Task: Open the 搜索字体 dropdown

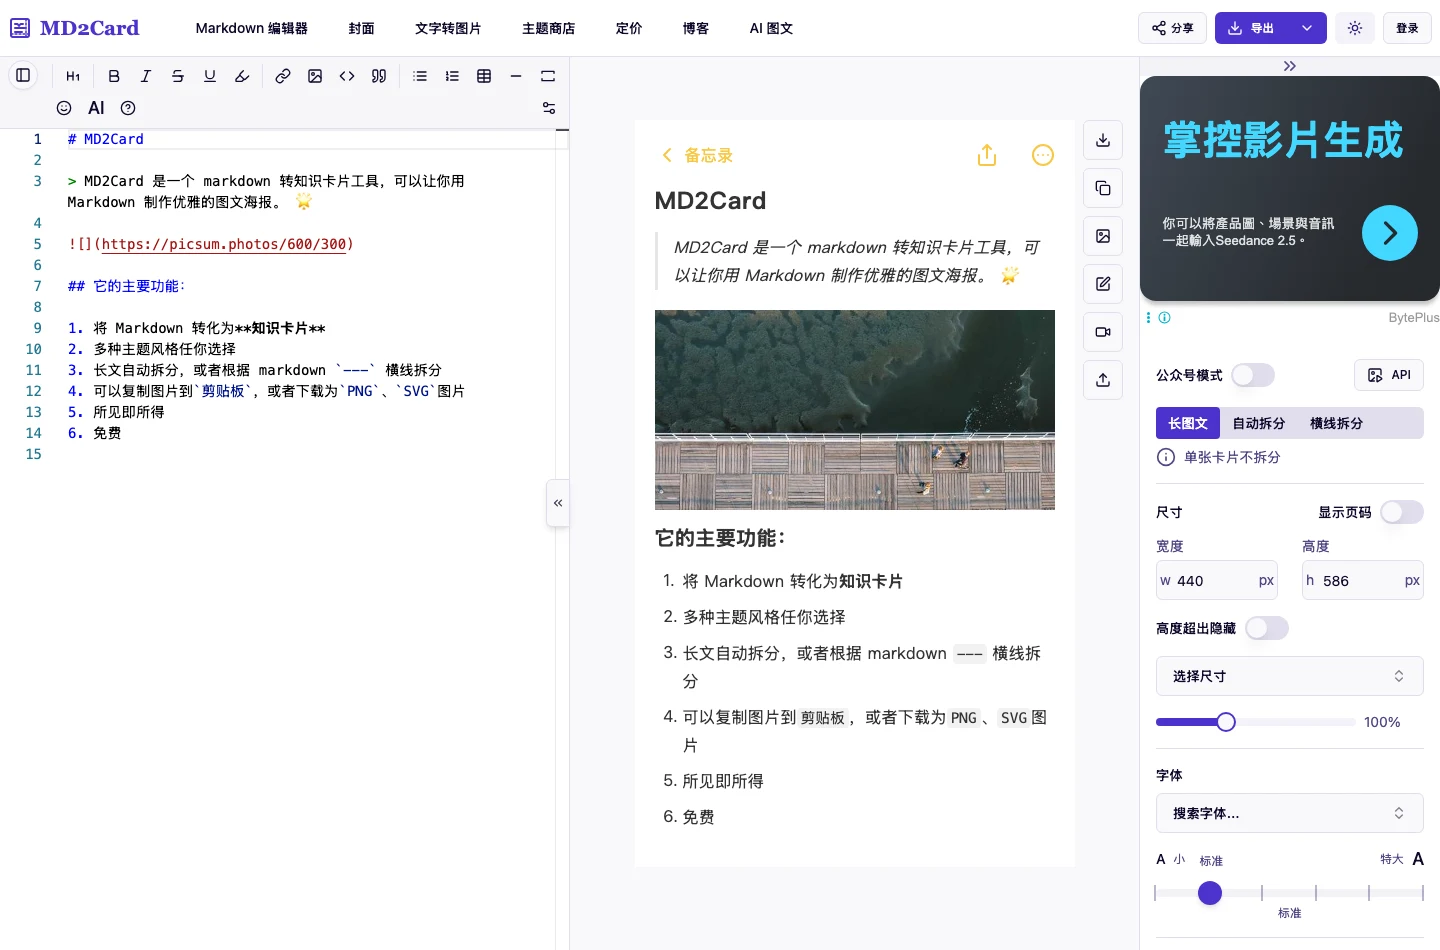Action: [1290, 813]
